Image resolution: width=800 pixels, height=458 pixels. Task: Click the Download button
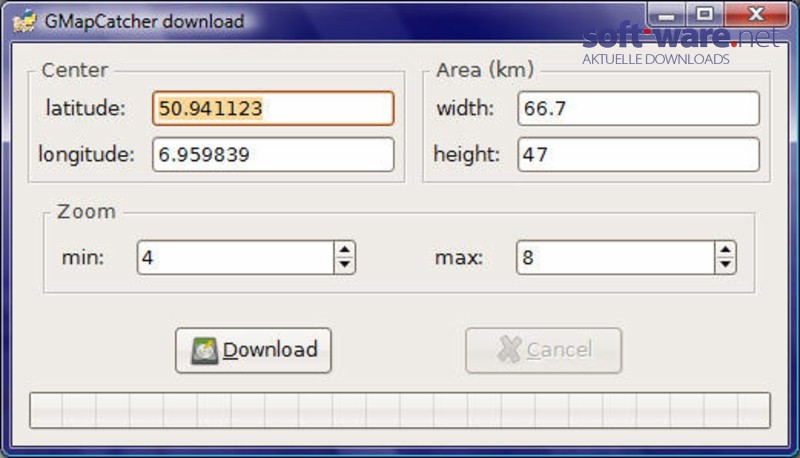[x=253, y=350]
